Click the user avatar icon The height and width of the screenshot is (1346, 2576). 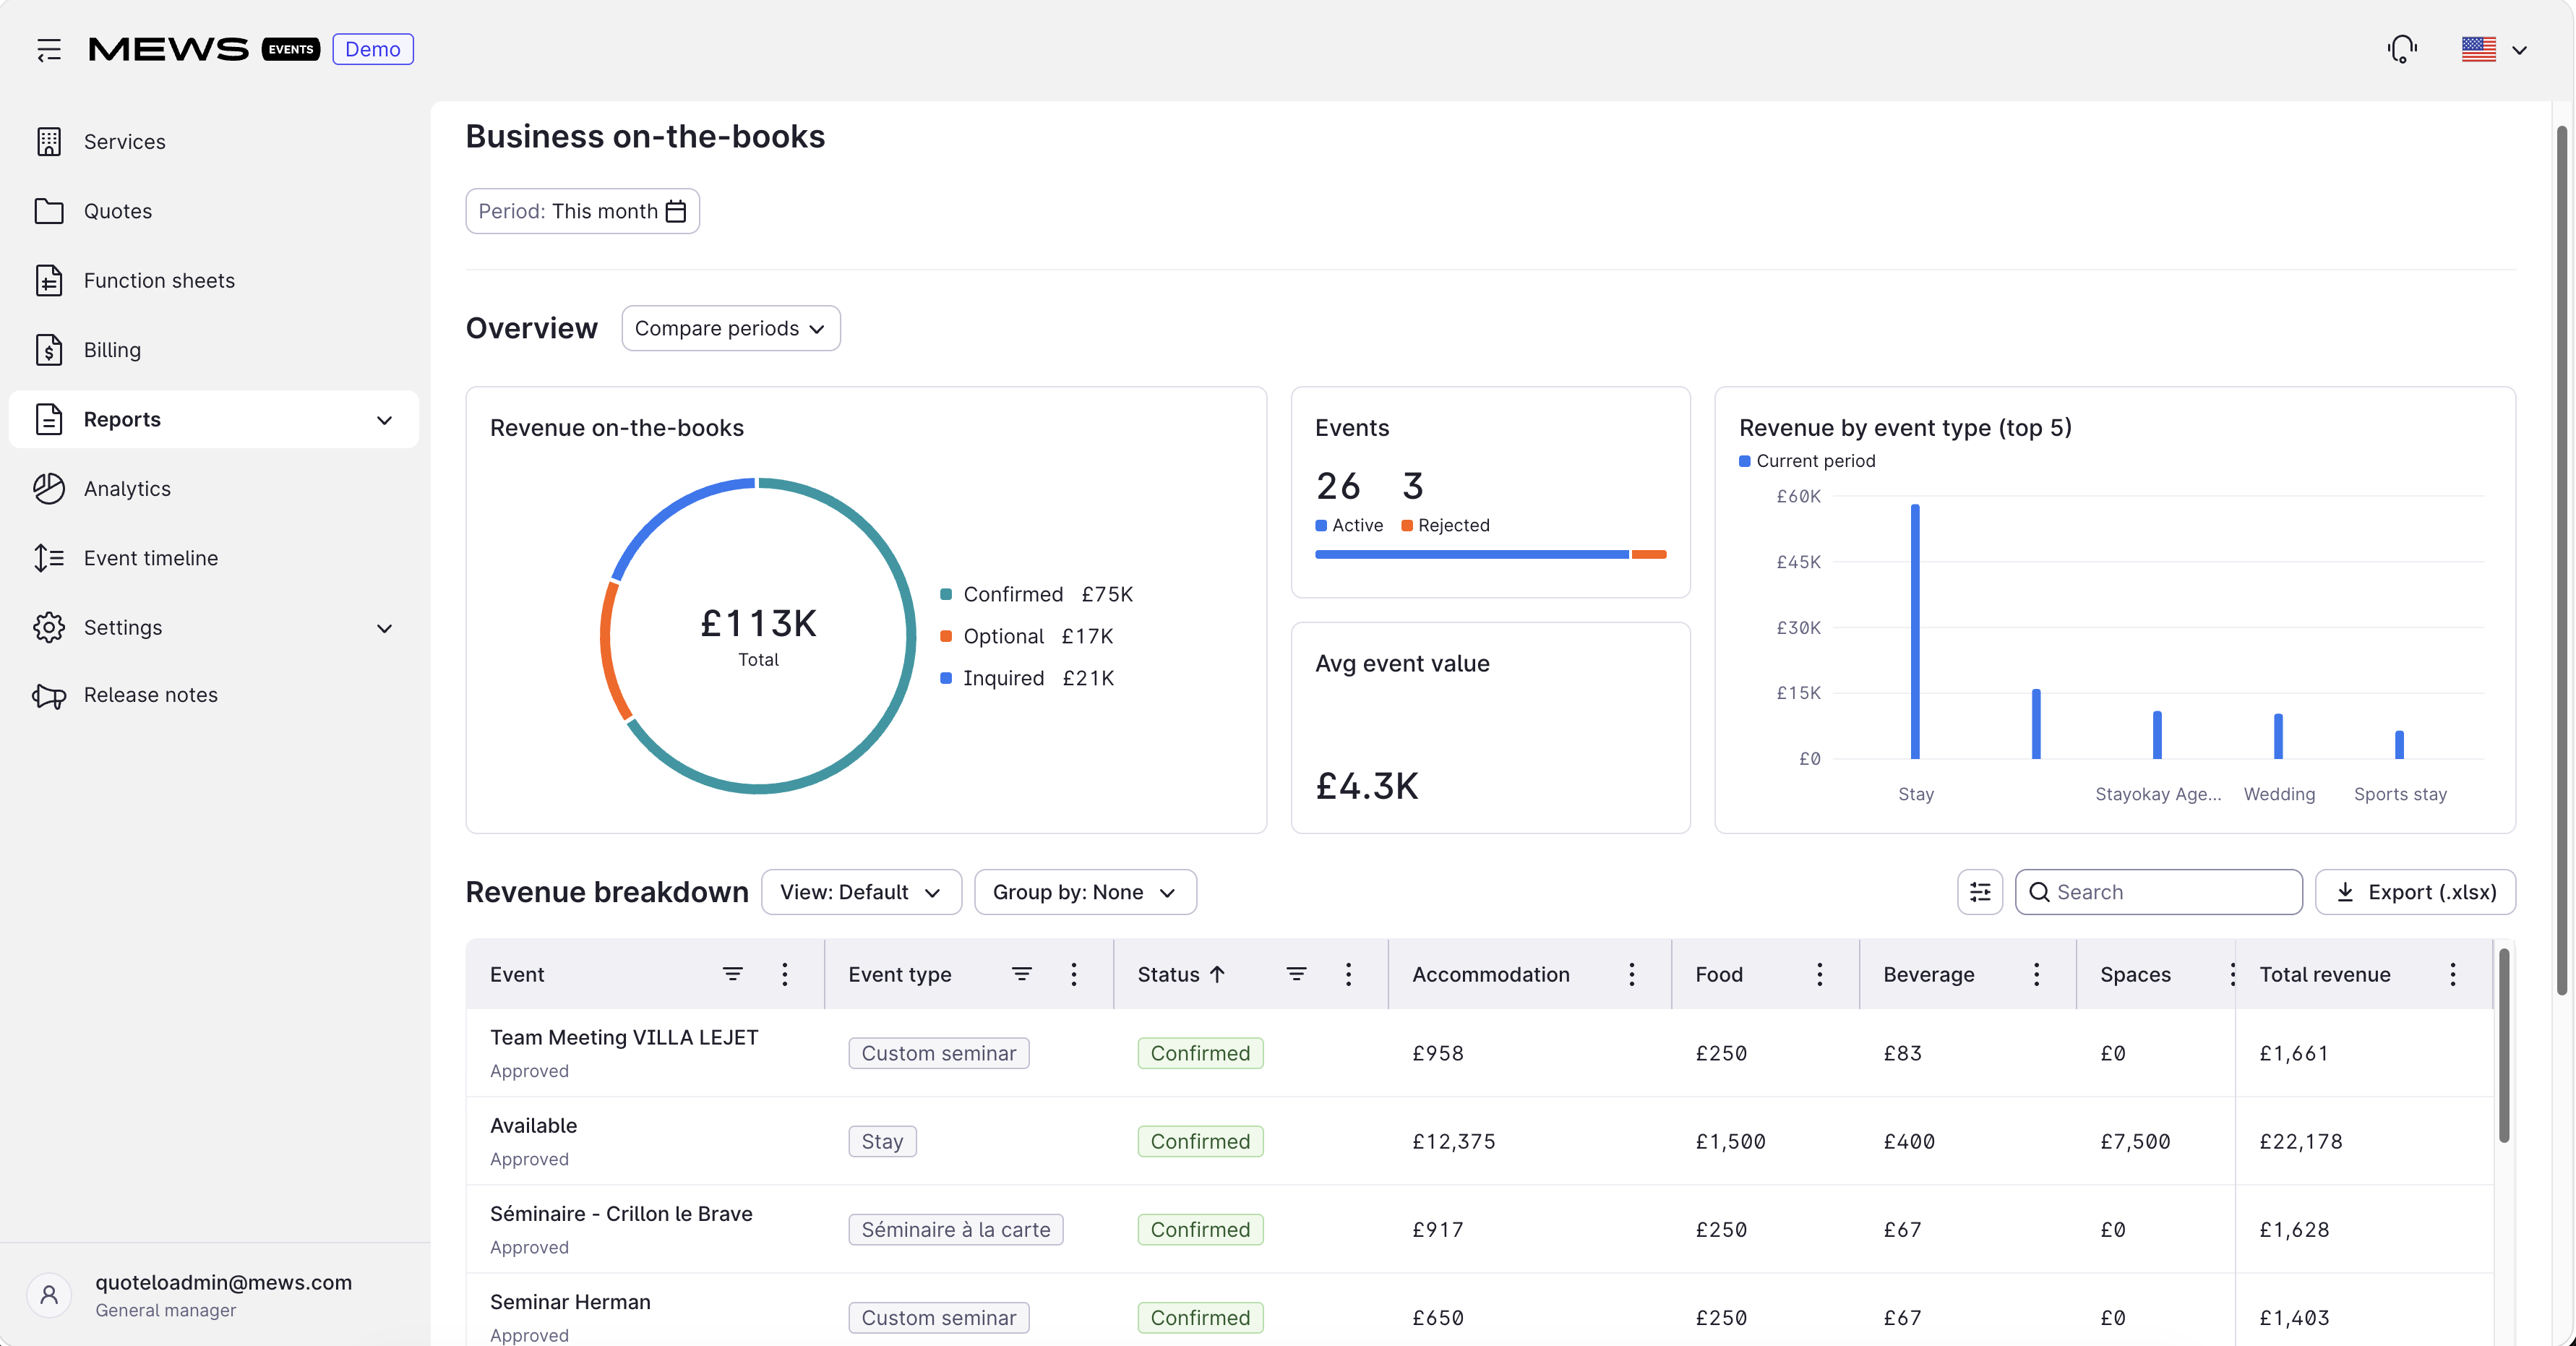coord(48,1296)
